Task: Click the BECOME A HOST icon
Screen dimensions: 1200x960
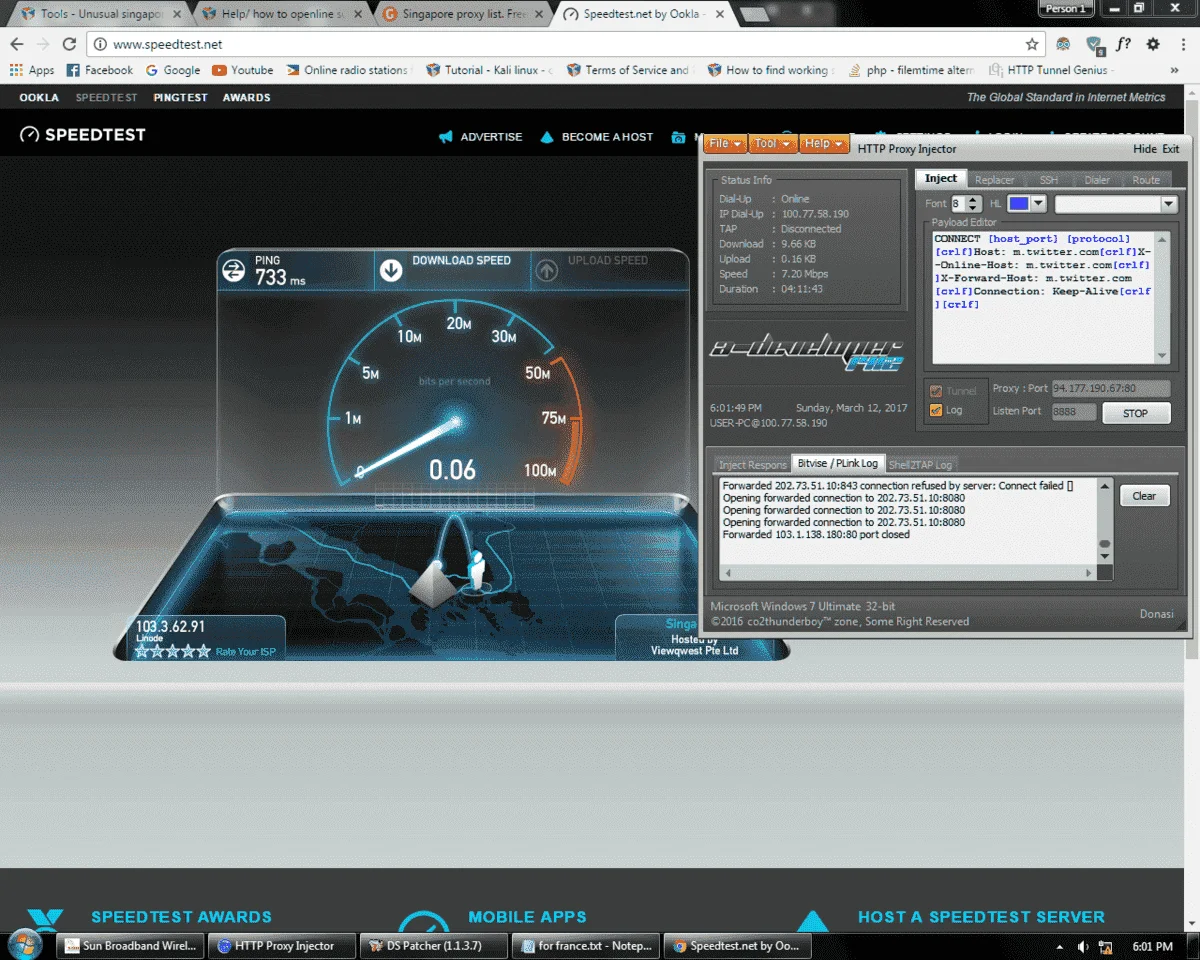Action: tap(546, 137)
